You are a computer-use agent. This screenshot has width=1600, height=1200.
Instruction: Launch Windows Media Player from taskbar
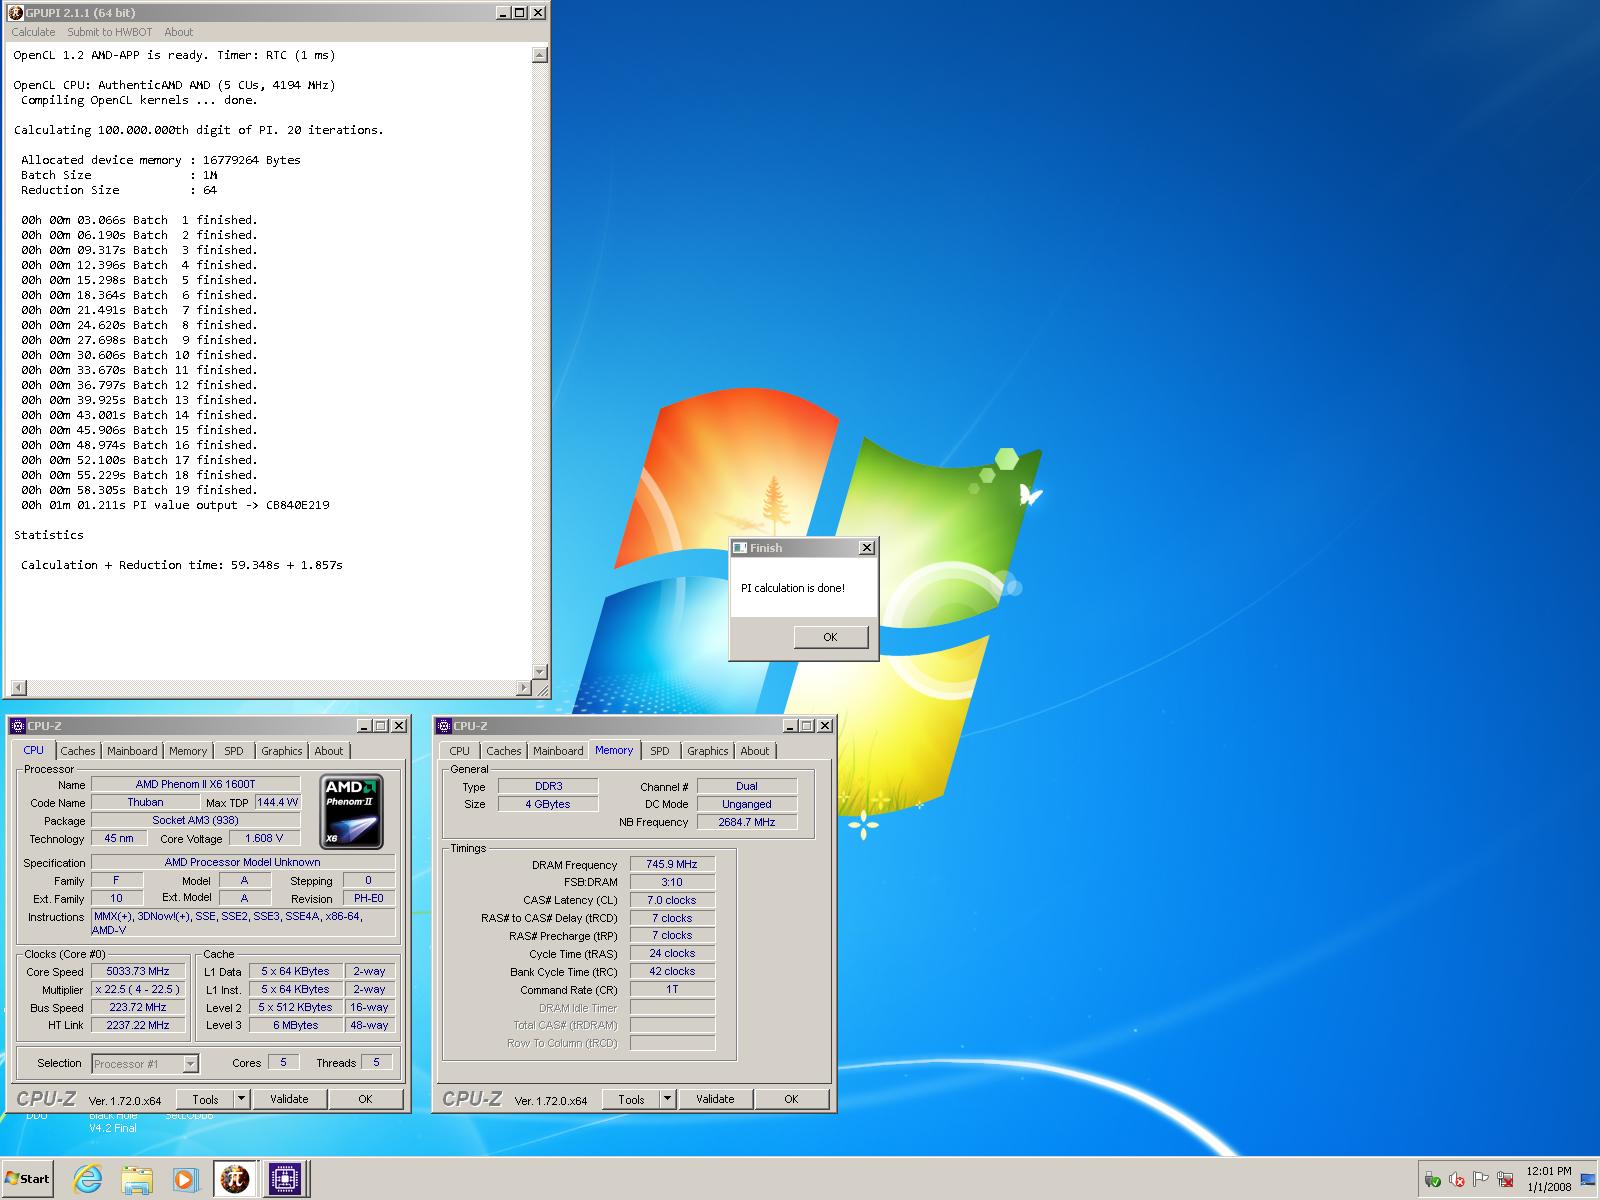point(184,1179)
